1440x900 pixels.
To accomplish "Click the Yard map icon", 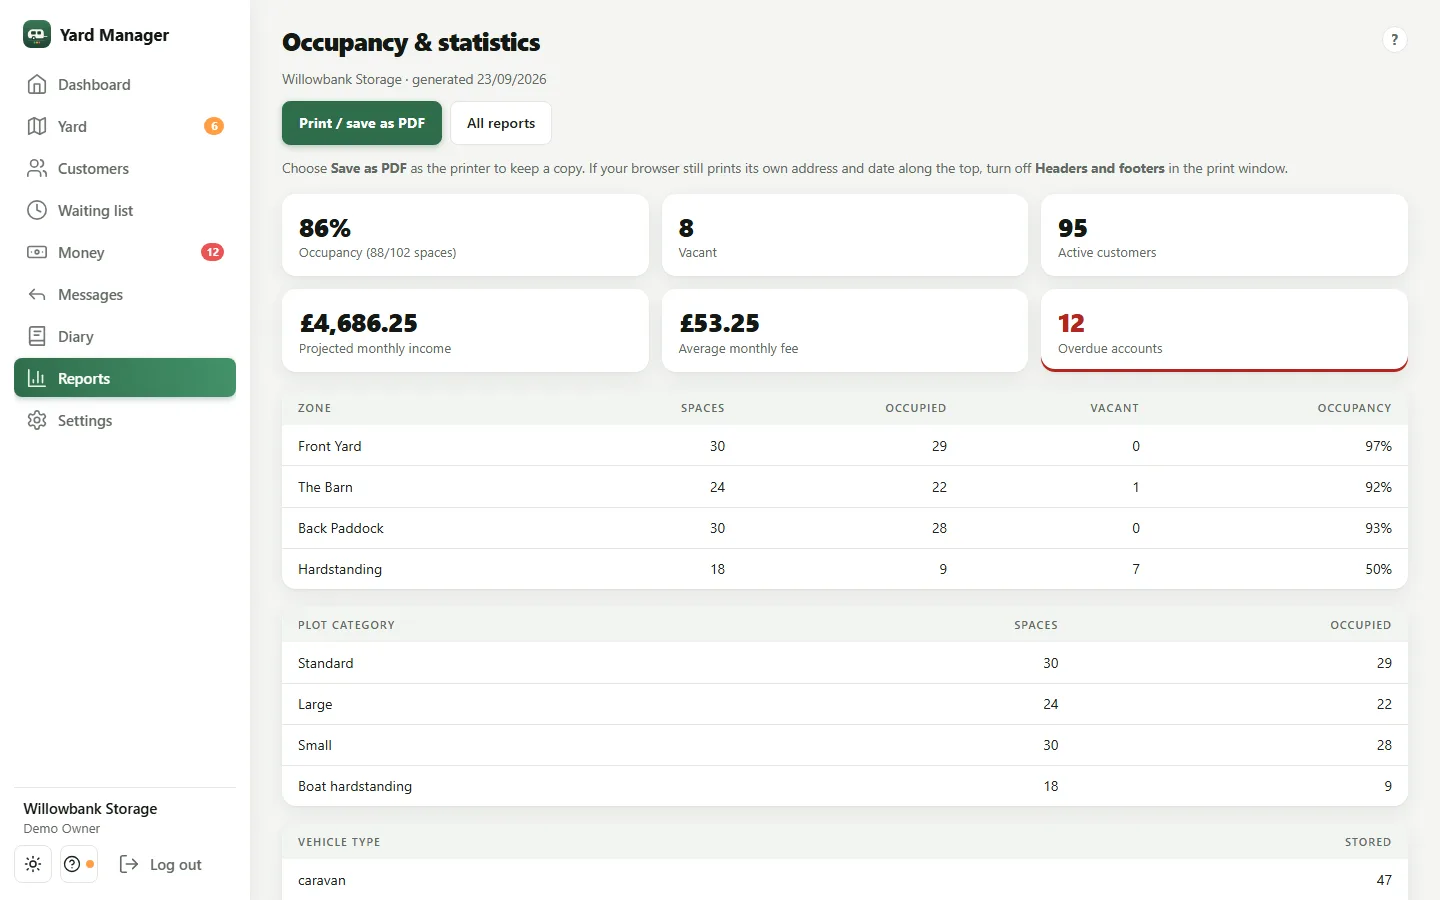I will 37,127.
